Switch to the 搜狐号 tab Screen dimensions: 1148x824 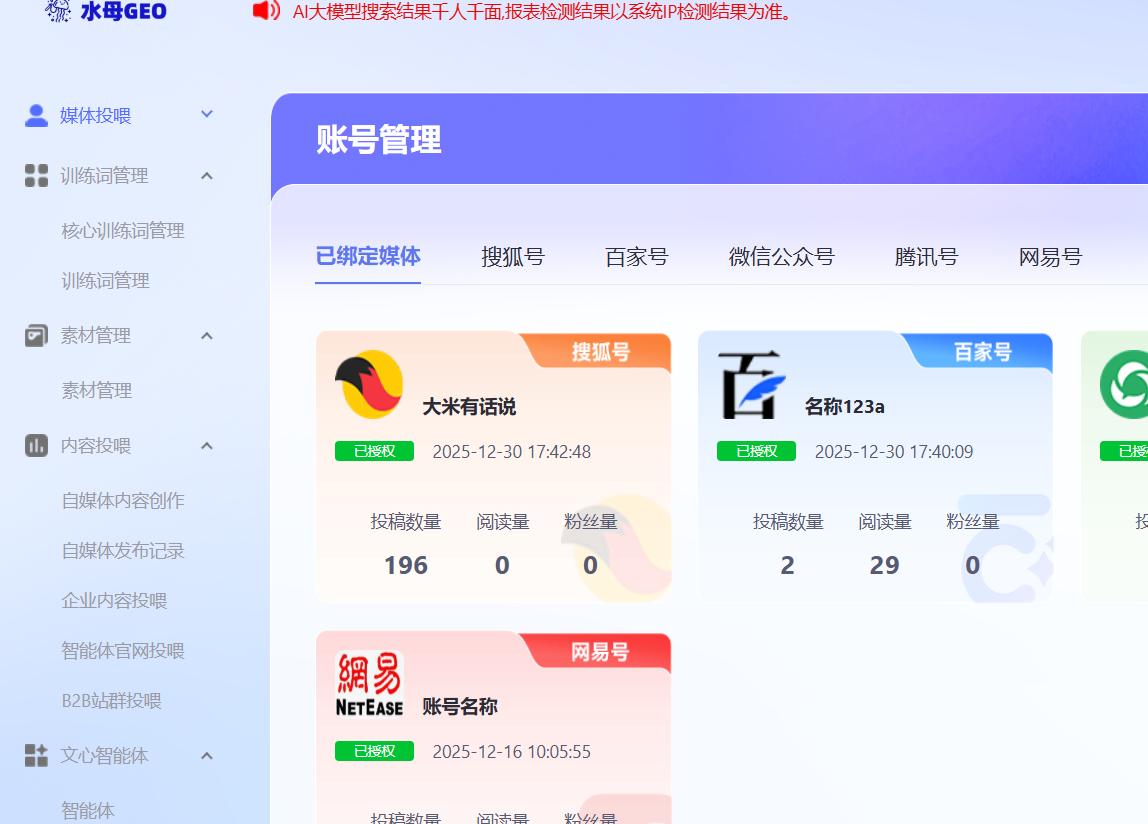[512, 257]
